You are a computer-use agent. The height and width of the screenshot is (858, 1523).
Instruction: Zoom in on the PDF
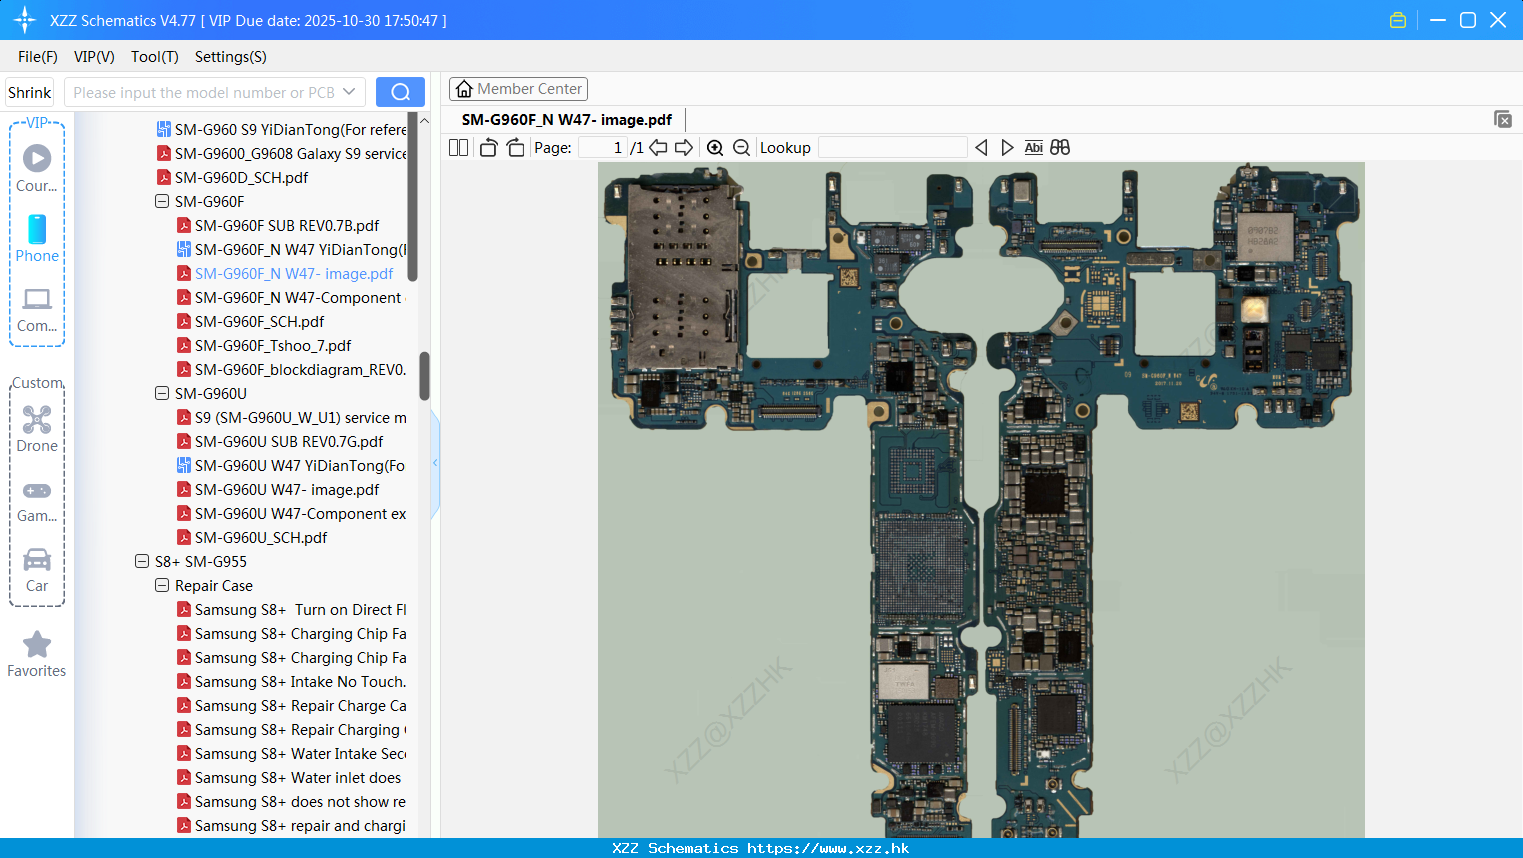pos(715,147)
